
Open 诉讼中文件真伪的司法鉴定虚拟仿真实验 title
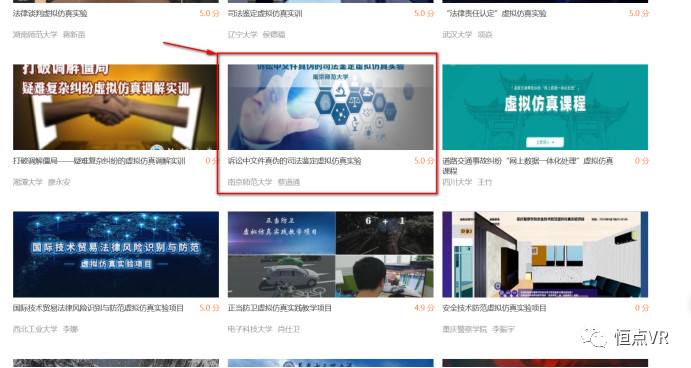click(x=295, y=161)
